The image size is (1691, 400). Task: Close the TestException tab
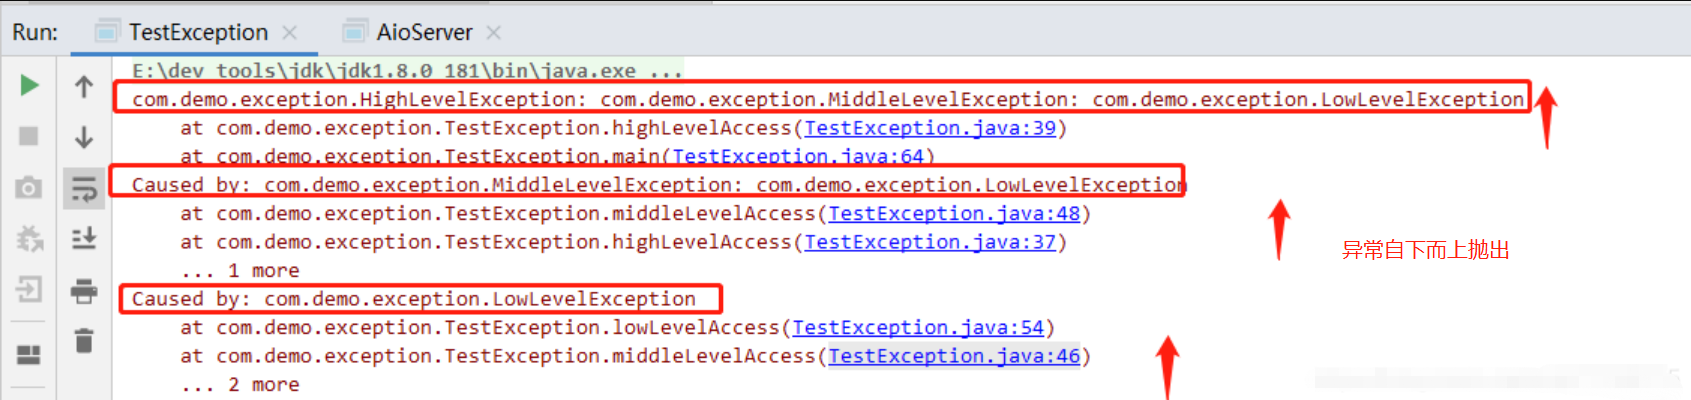290,32
